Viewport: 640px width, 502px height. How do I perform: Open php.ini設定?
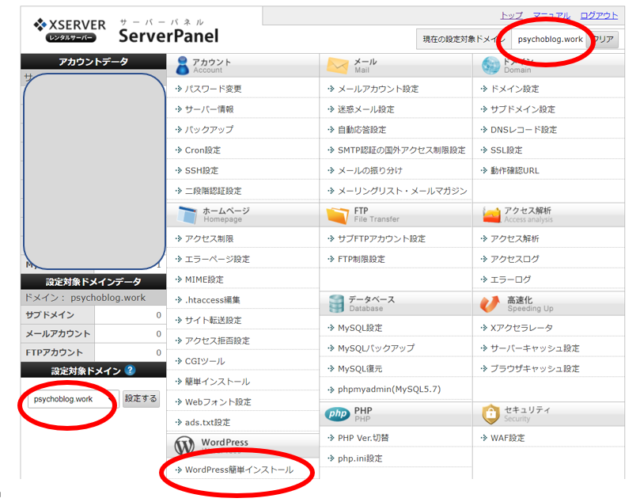(x=360, y=458)
